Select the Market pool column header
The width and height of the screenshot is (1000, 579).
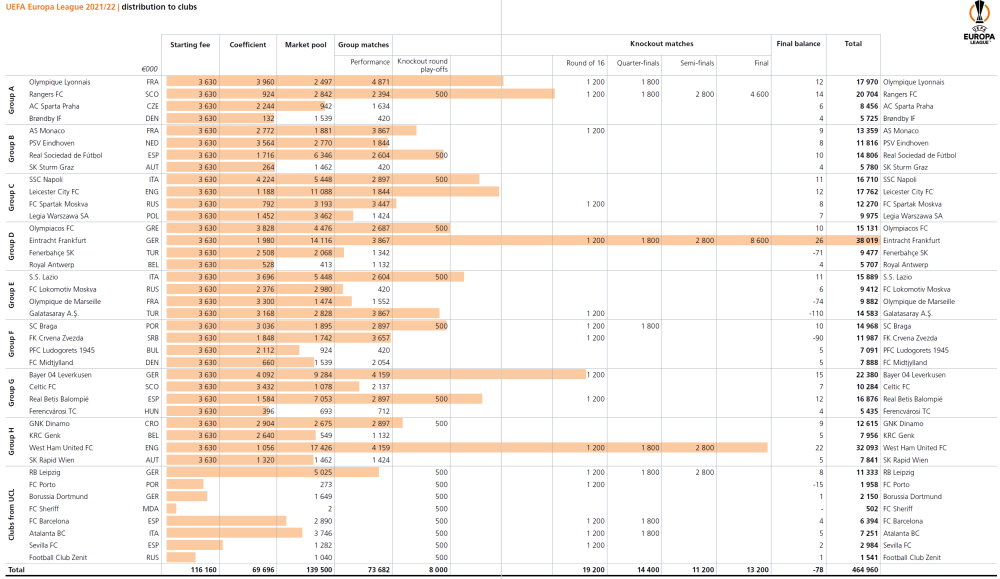pos(305,45)
